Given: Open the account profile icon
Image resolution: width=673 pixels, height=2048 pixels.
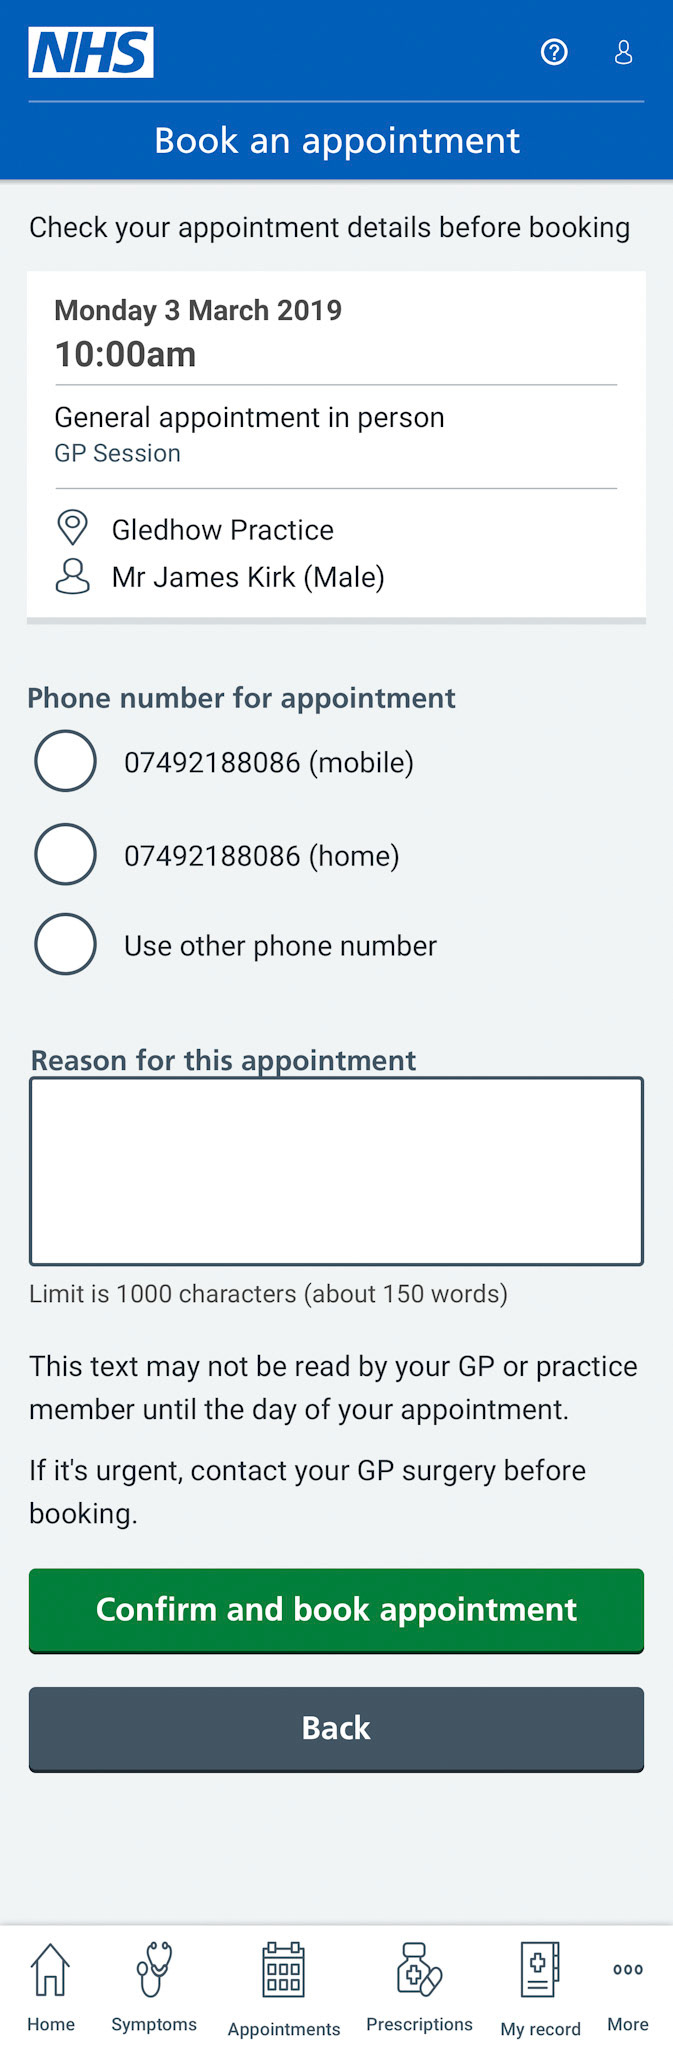Looking at the screenshot, I should (623, 52).
